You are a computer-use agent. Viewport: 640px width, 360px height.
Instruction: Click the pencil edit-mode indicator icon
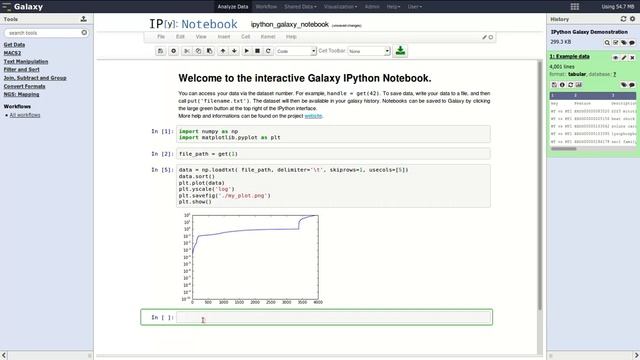click(x=484, y=37)
